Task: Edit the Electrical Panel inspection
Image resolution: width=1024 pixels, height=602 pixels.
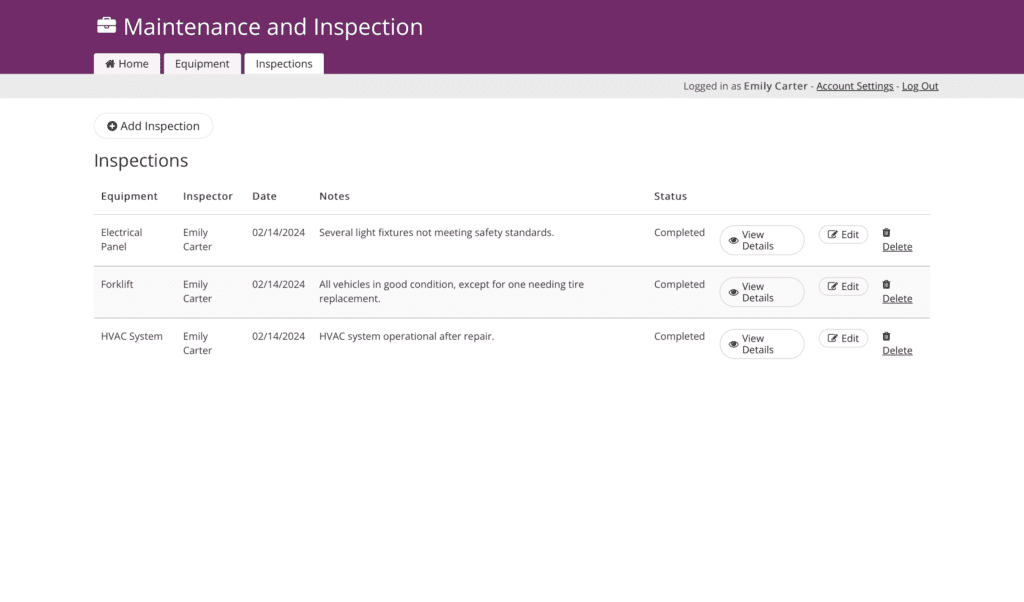Action: pyautogui.click(x=843, y=235)
